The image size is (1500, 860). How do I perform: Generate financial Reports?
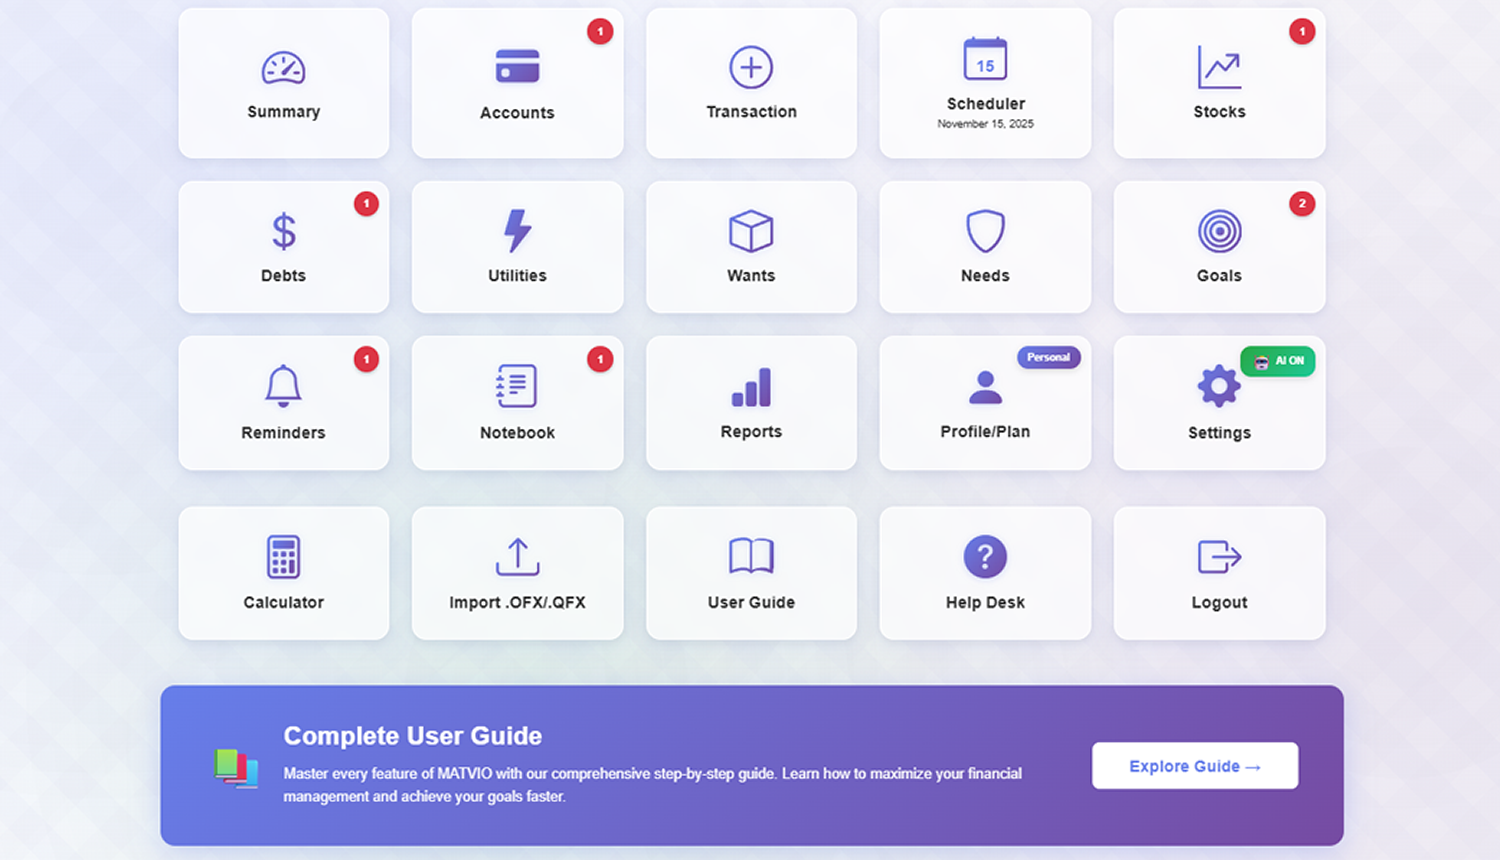pyautogui.click(x=751, y=403)
